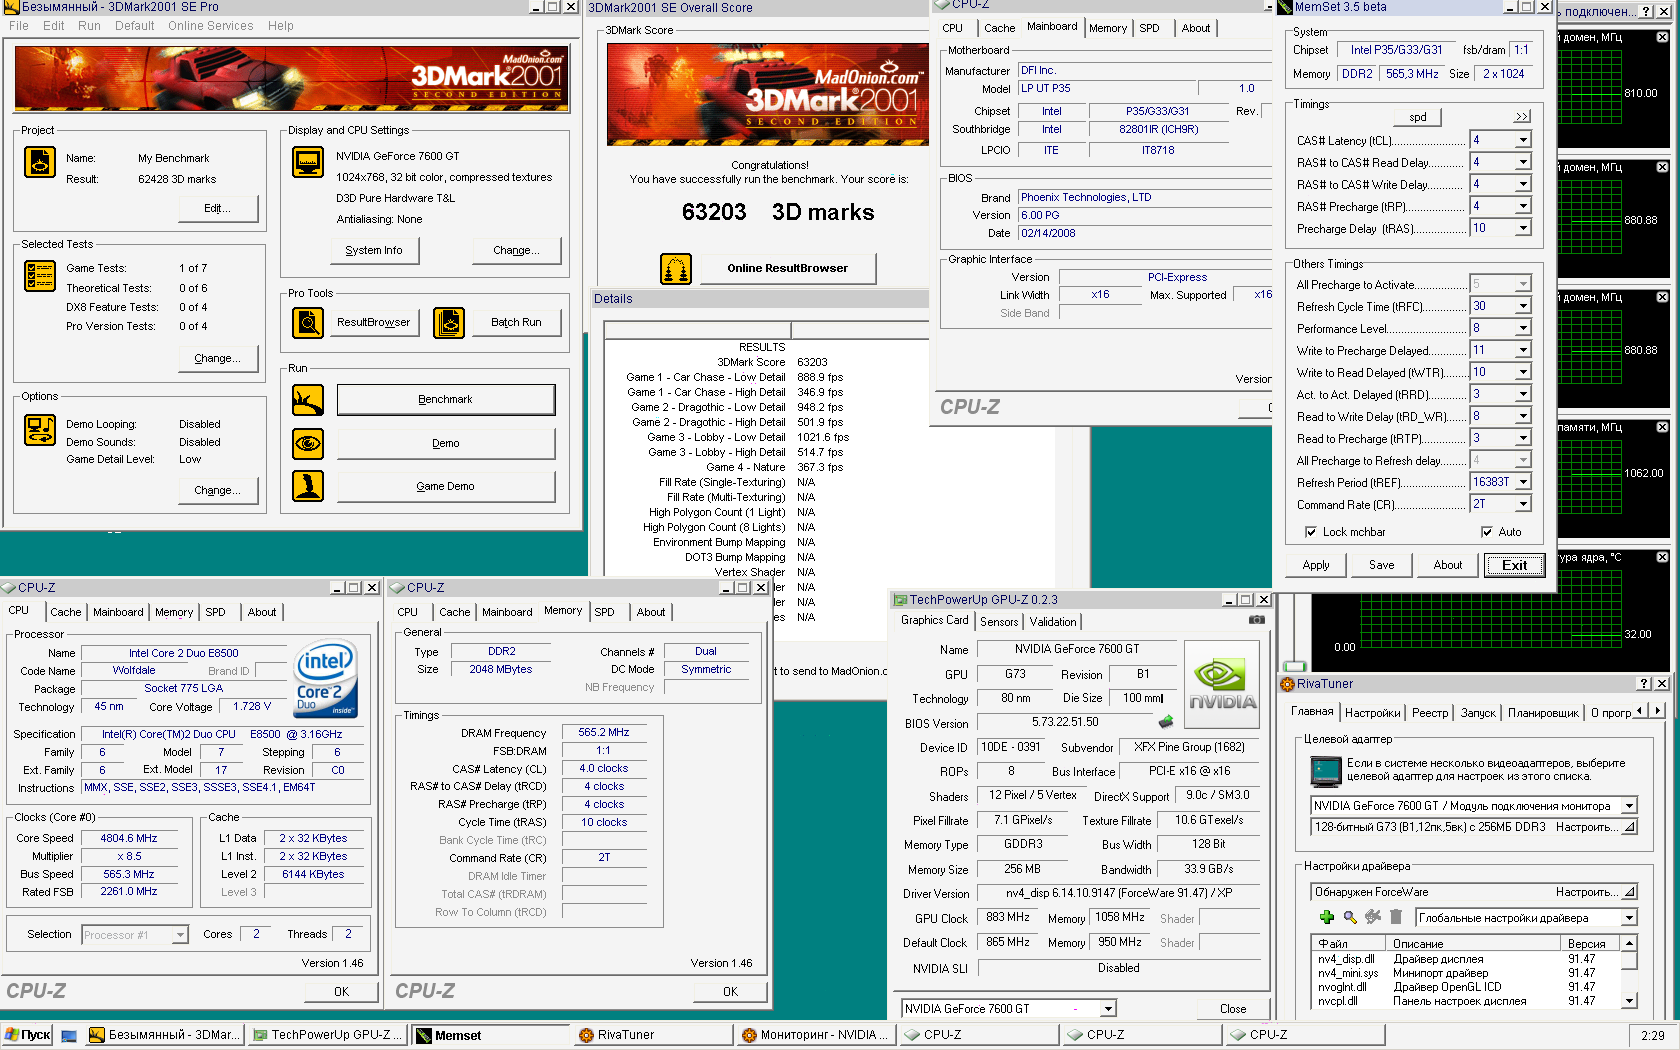Open the RAS# Precharge (tRP) dropdown

pyautogui.click(x=1523, y=206)
